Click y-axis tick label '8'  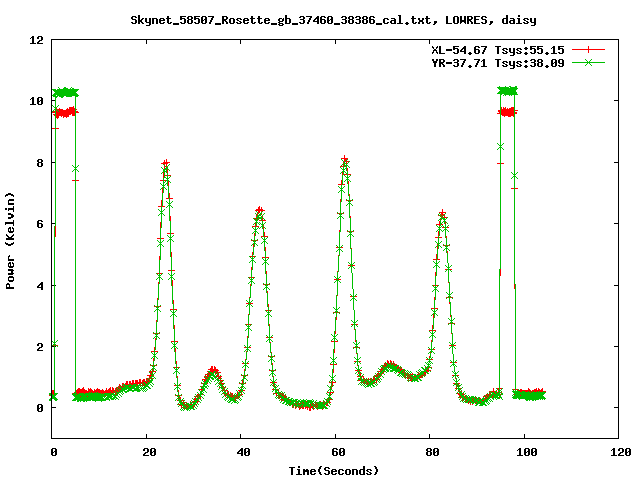pyautogui.click(x=40, y=163)
